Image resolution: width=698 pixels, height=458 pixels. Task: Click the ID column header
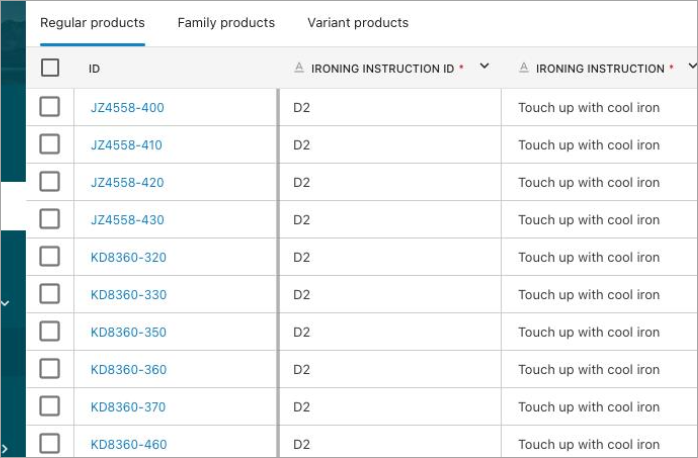(94, 69)
